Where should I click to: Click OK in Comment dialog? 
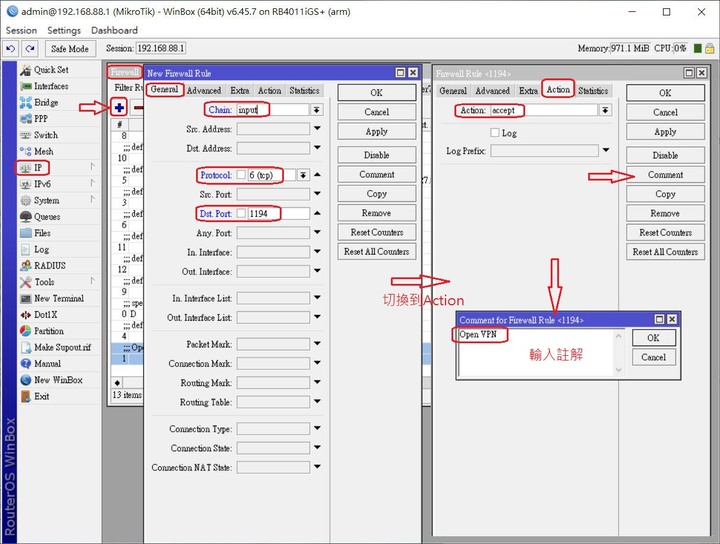[653, 338]
